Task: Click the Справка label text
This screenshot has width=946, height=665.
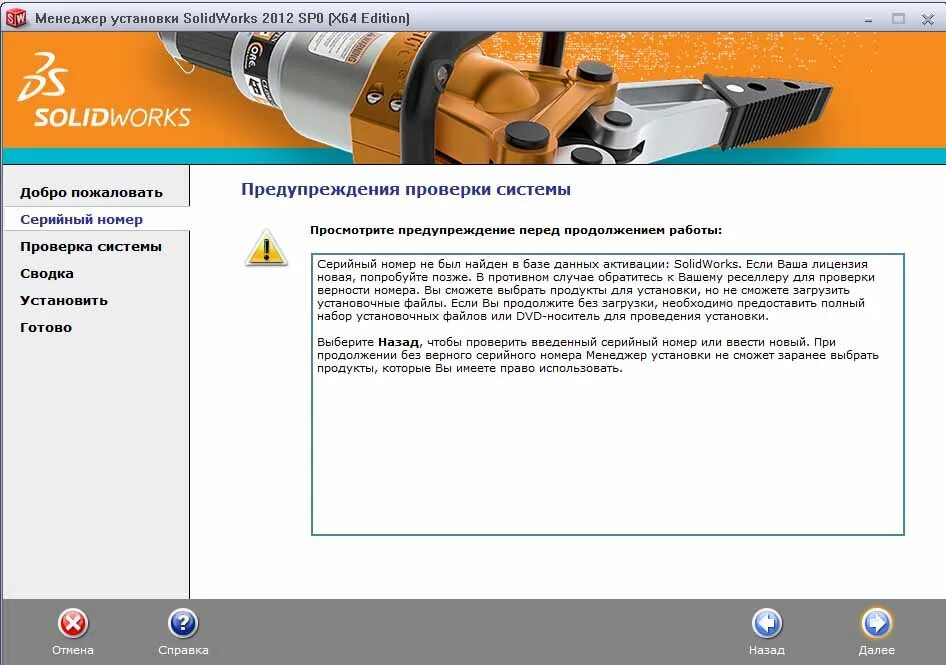Action: [x=182, y=650]
